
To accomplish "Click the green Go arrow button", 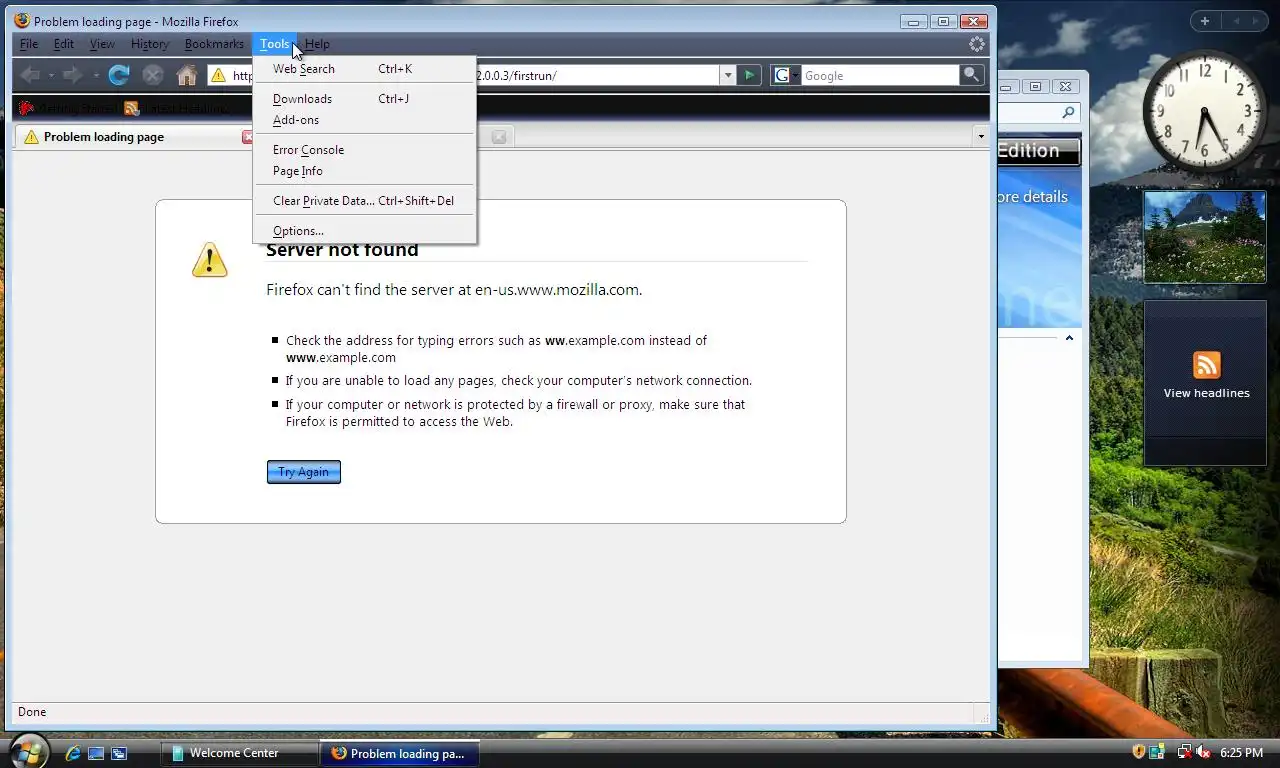I will [749, 75].
